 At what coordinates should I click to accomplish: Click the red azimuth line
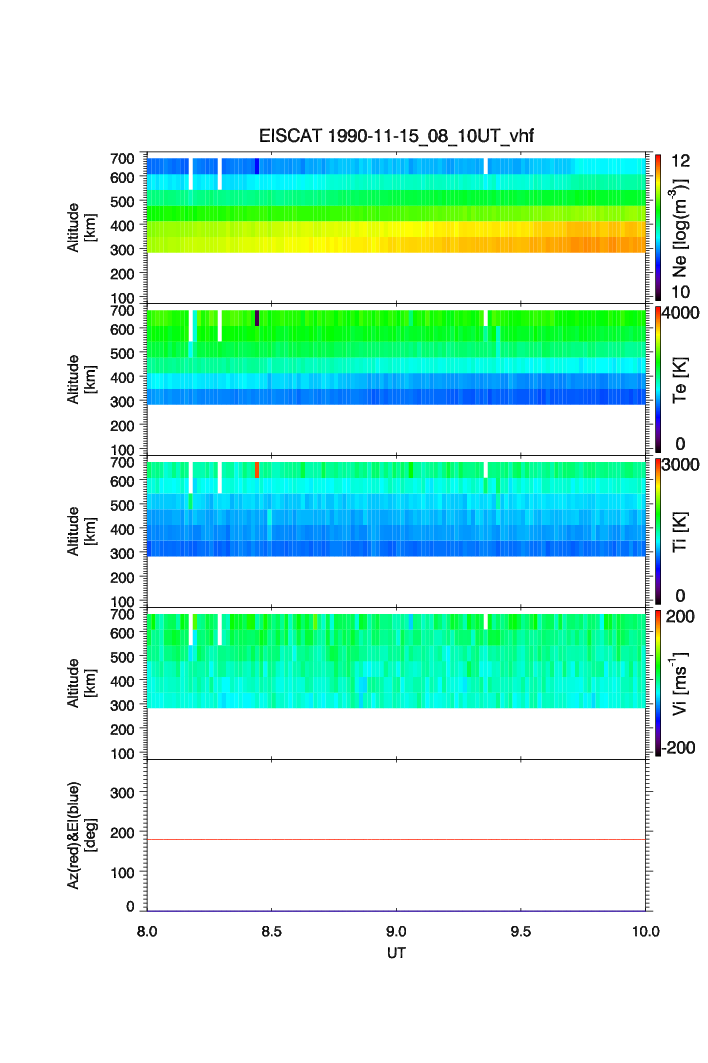click(x=396, y=839)
